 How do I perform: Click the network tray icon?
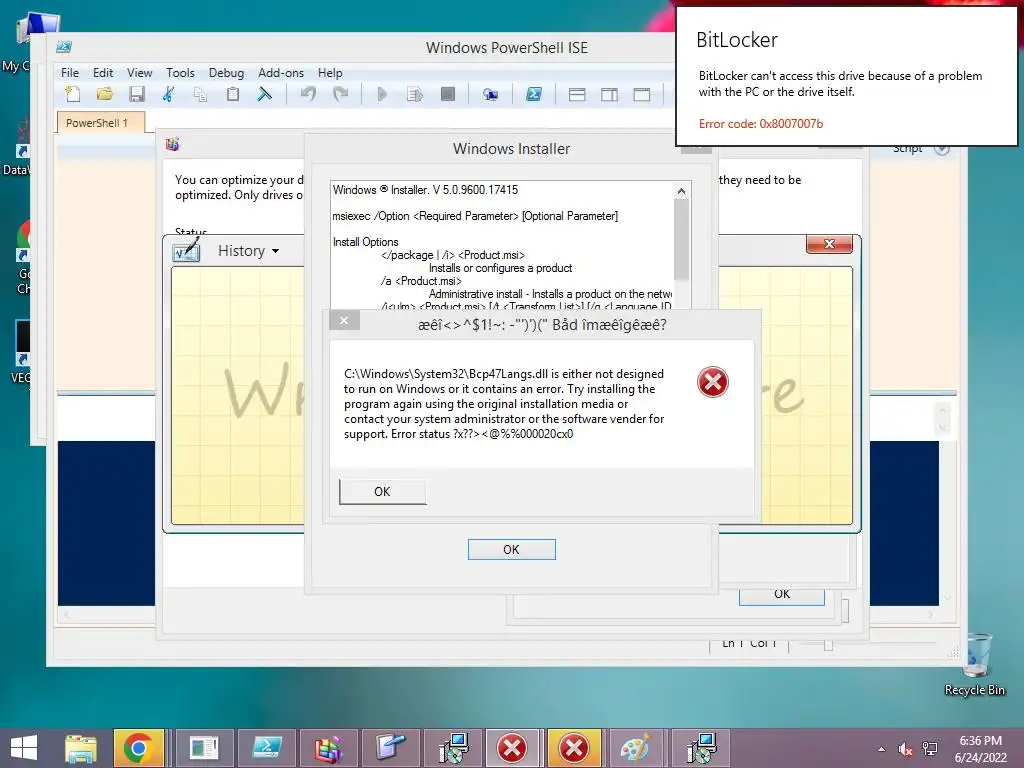[x=930, y=748]
